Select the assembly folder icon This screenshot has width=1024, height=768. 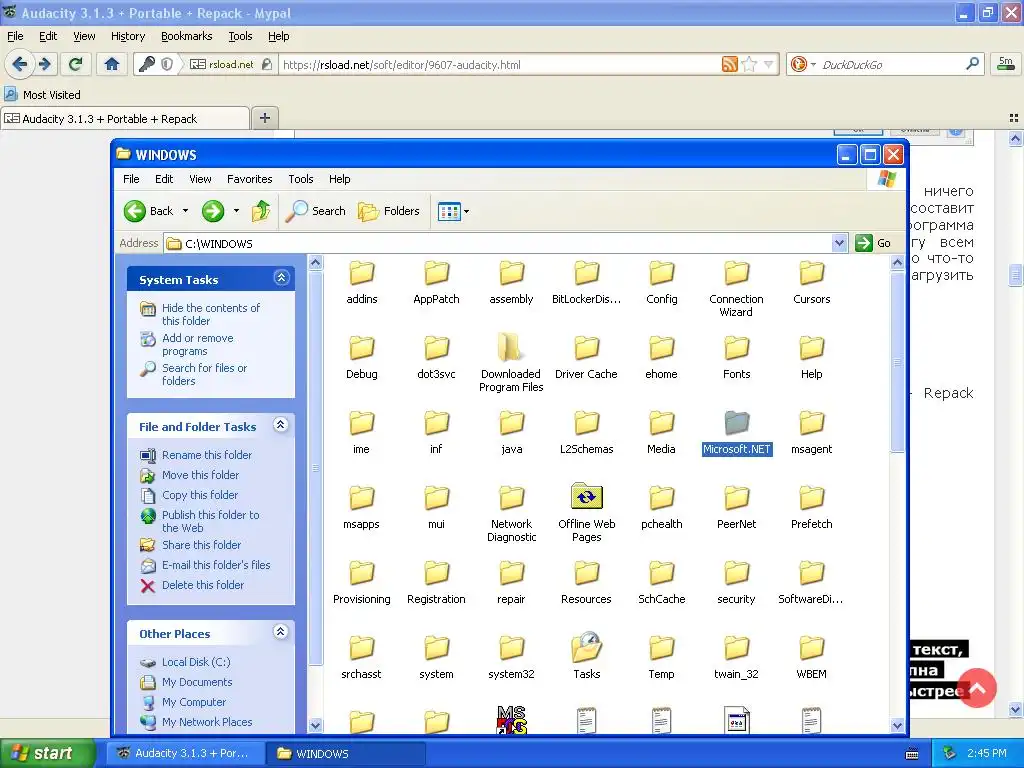click(x=511, y=273)
